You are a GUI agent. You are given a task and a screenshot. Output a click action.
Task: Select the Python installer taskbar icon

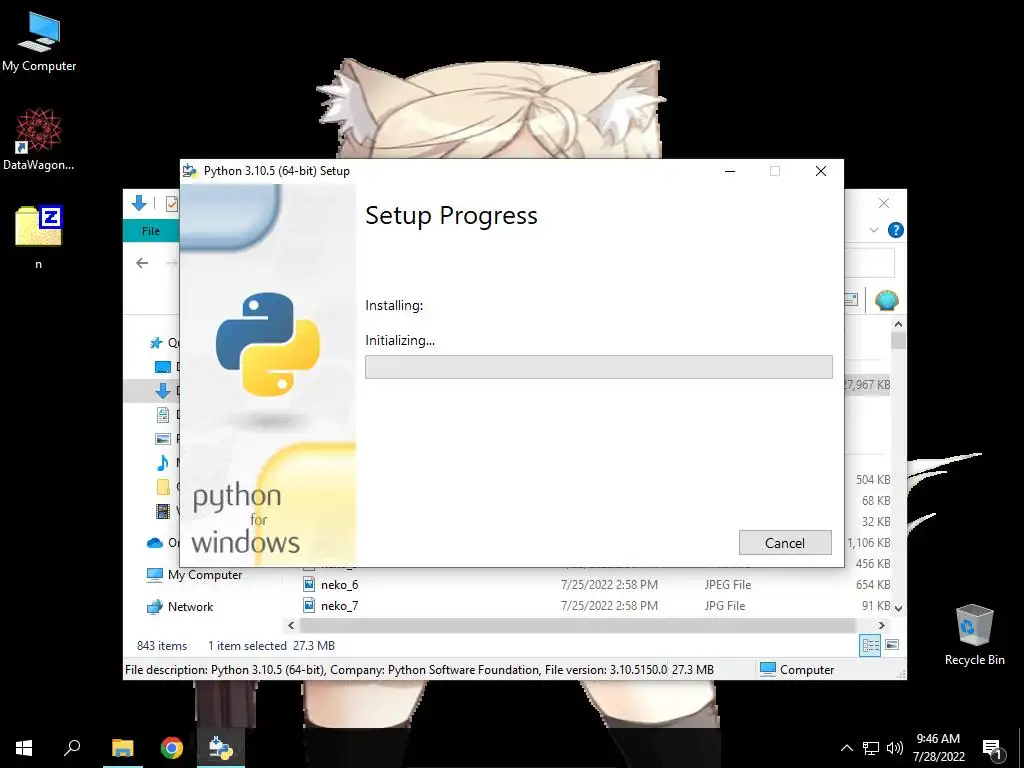pyautogui.click(x=221, y=748)
